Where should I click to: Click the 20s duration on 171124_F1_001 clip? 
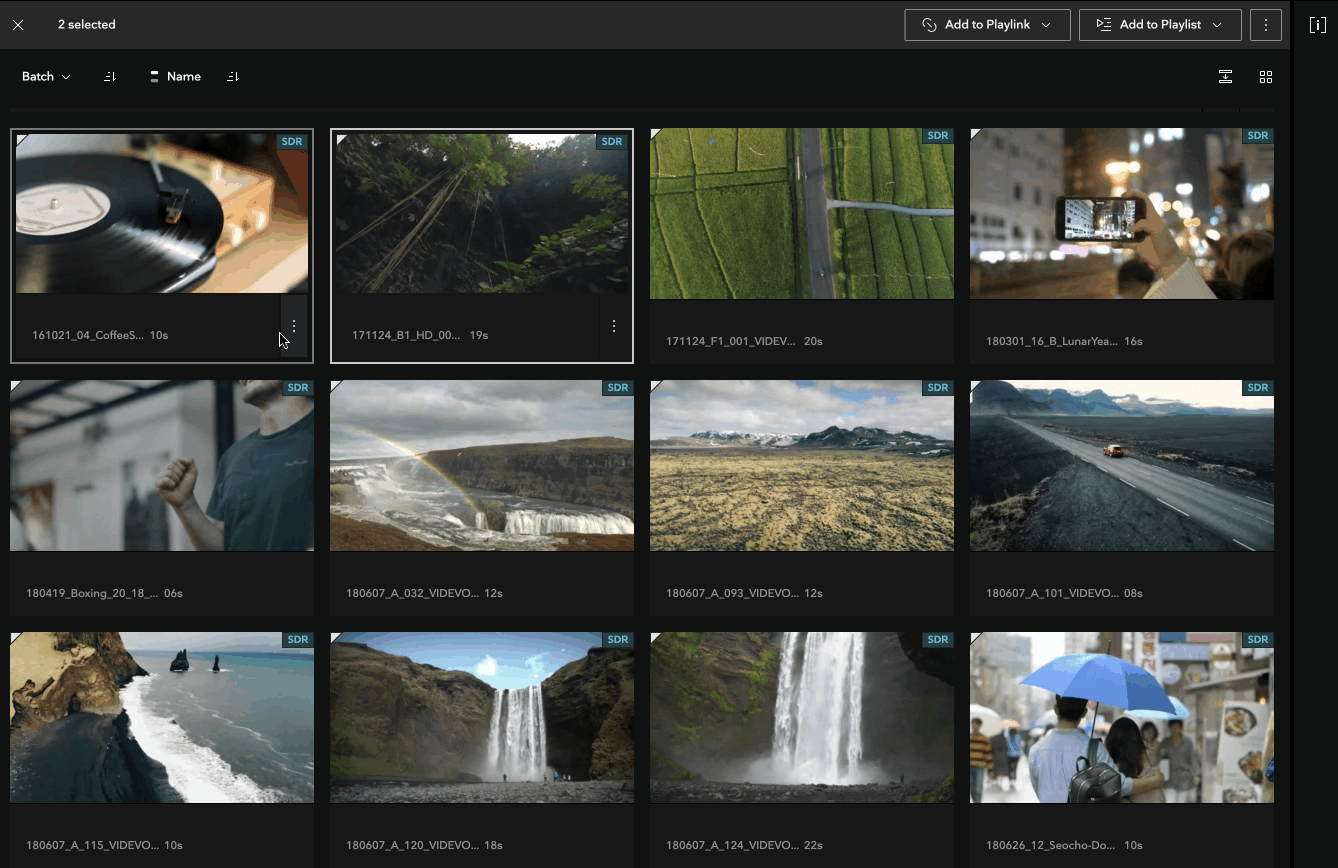[x=813, y=341]
